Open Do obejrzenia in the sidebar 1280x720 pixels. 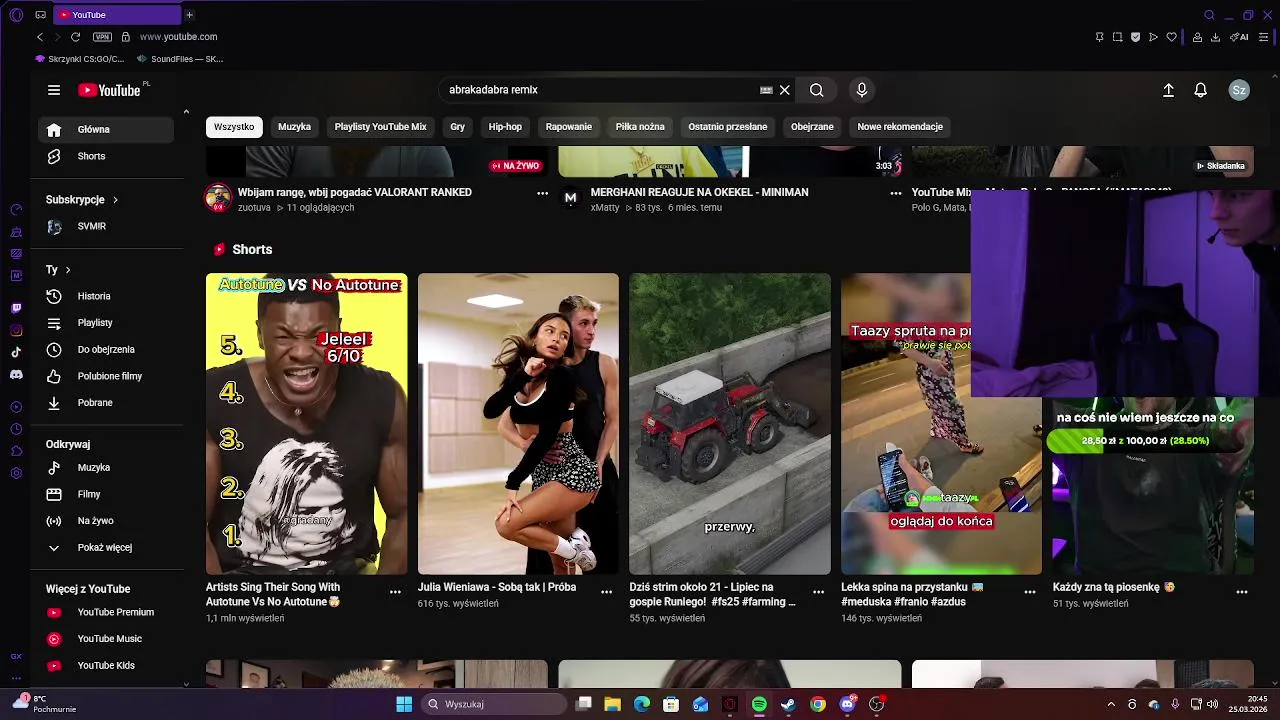pyautogui.click(x=106, y=349)
